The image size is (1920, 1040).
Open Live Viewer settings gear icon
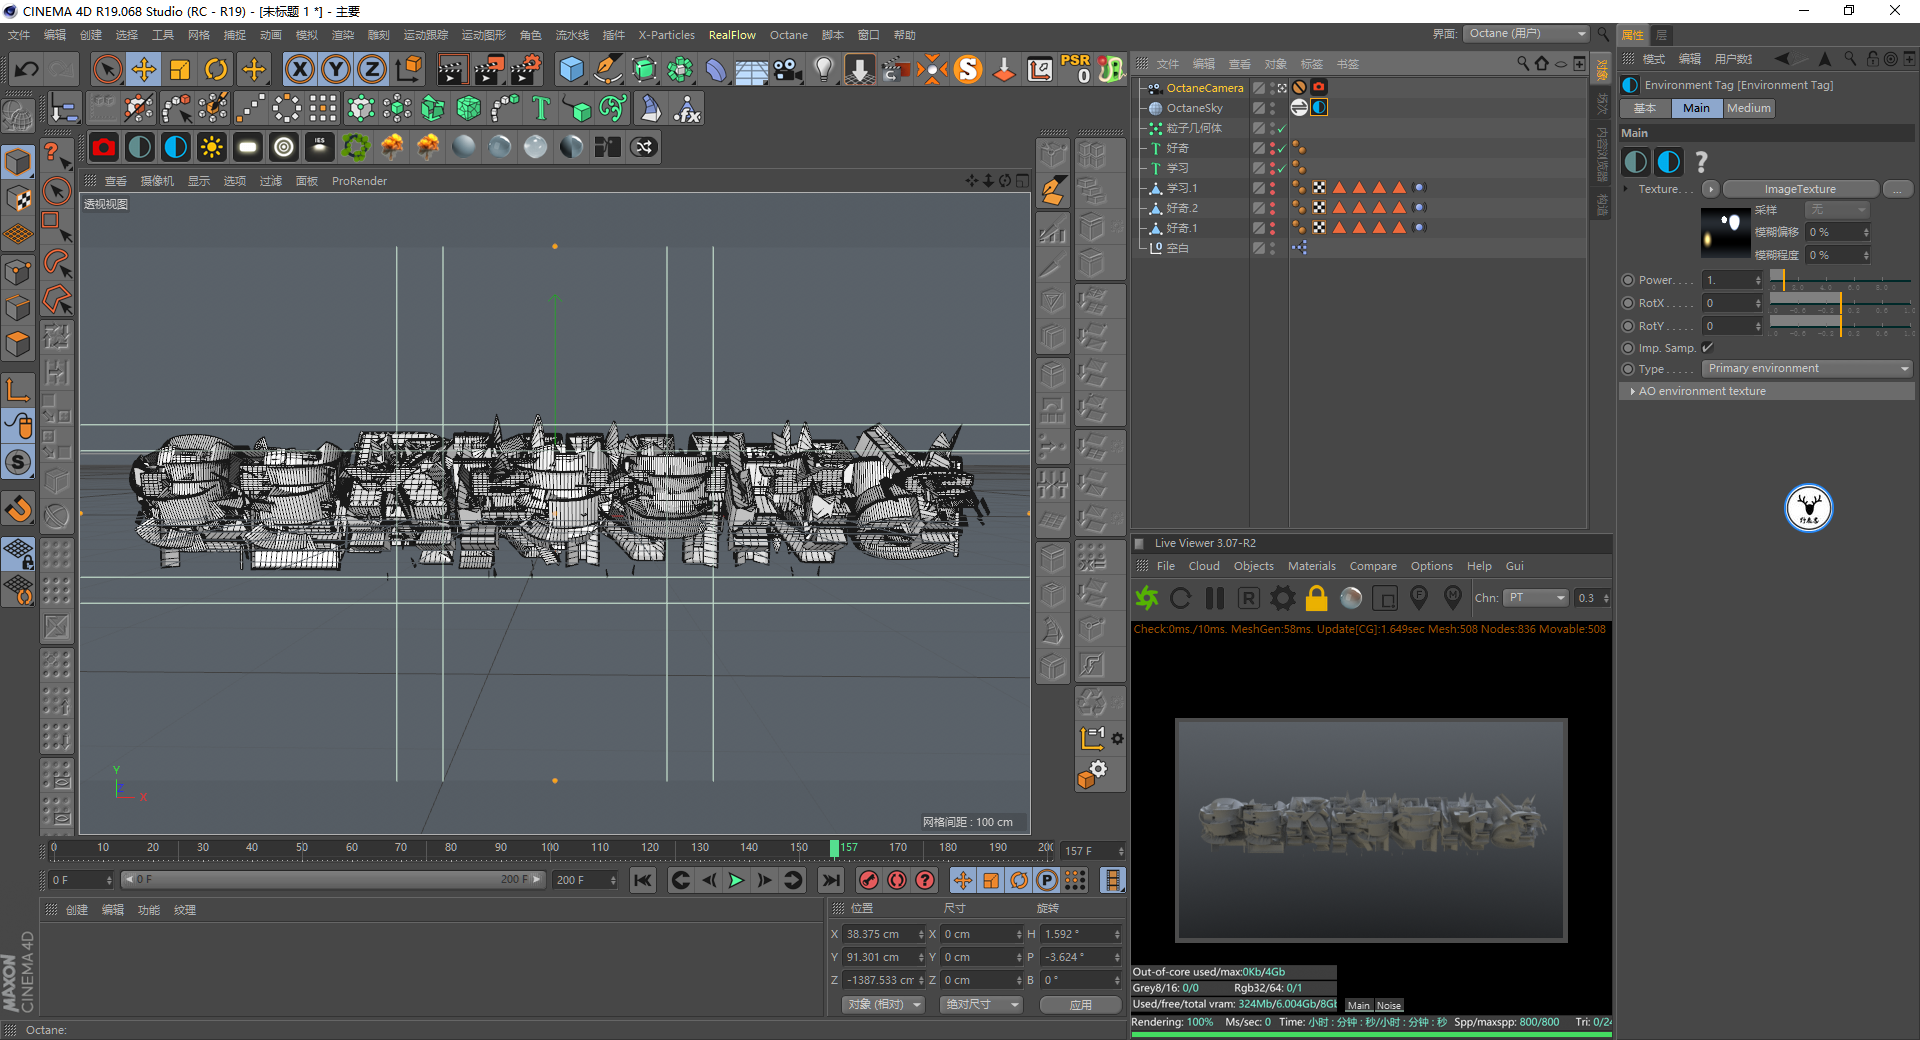pos(1282,598)
